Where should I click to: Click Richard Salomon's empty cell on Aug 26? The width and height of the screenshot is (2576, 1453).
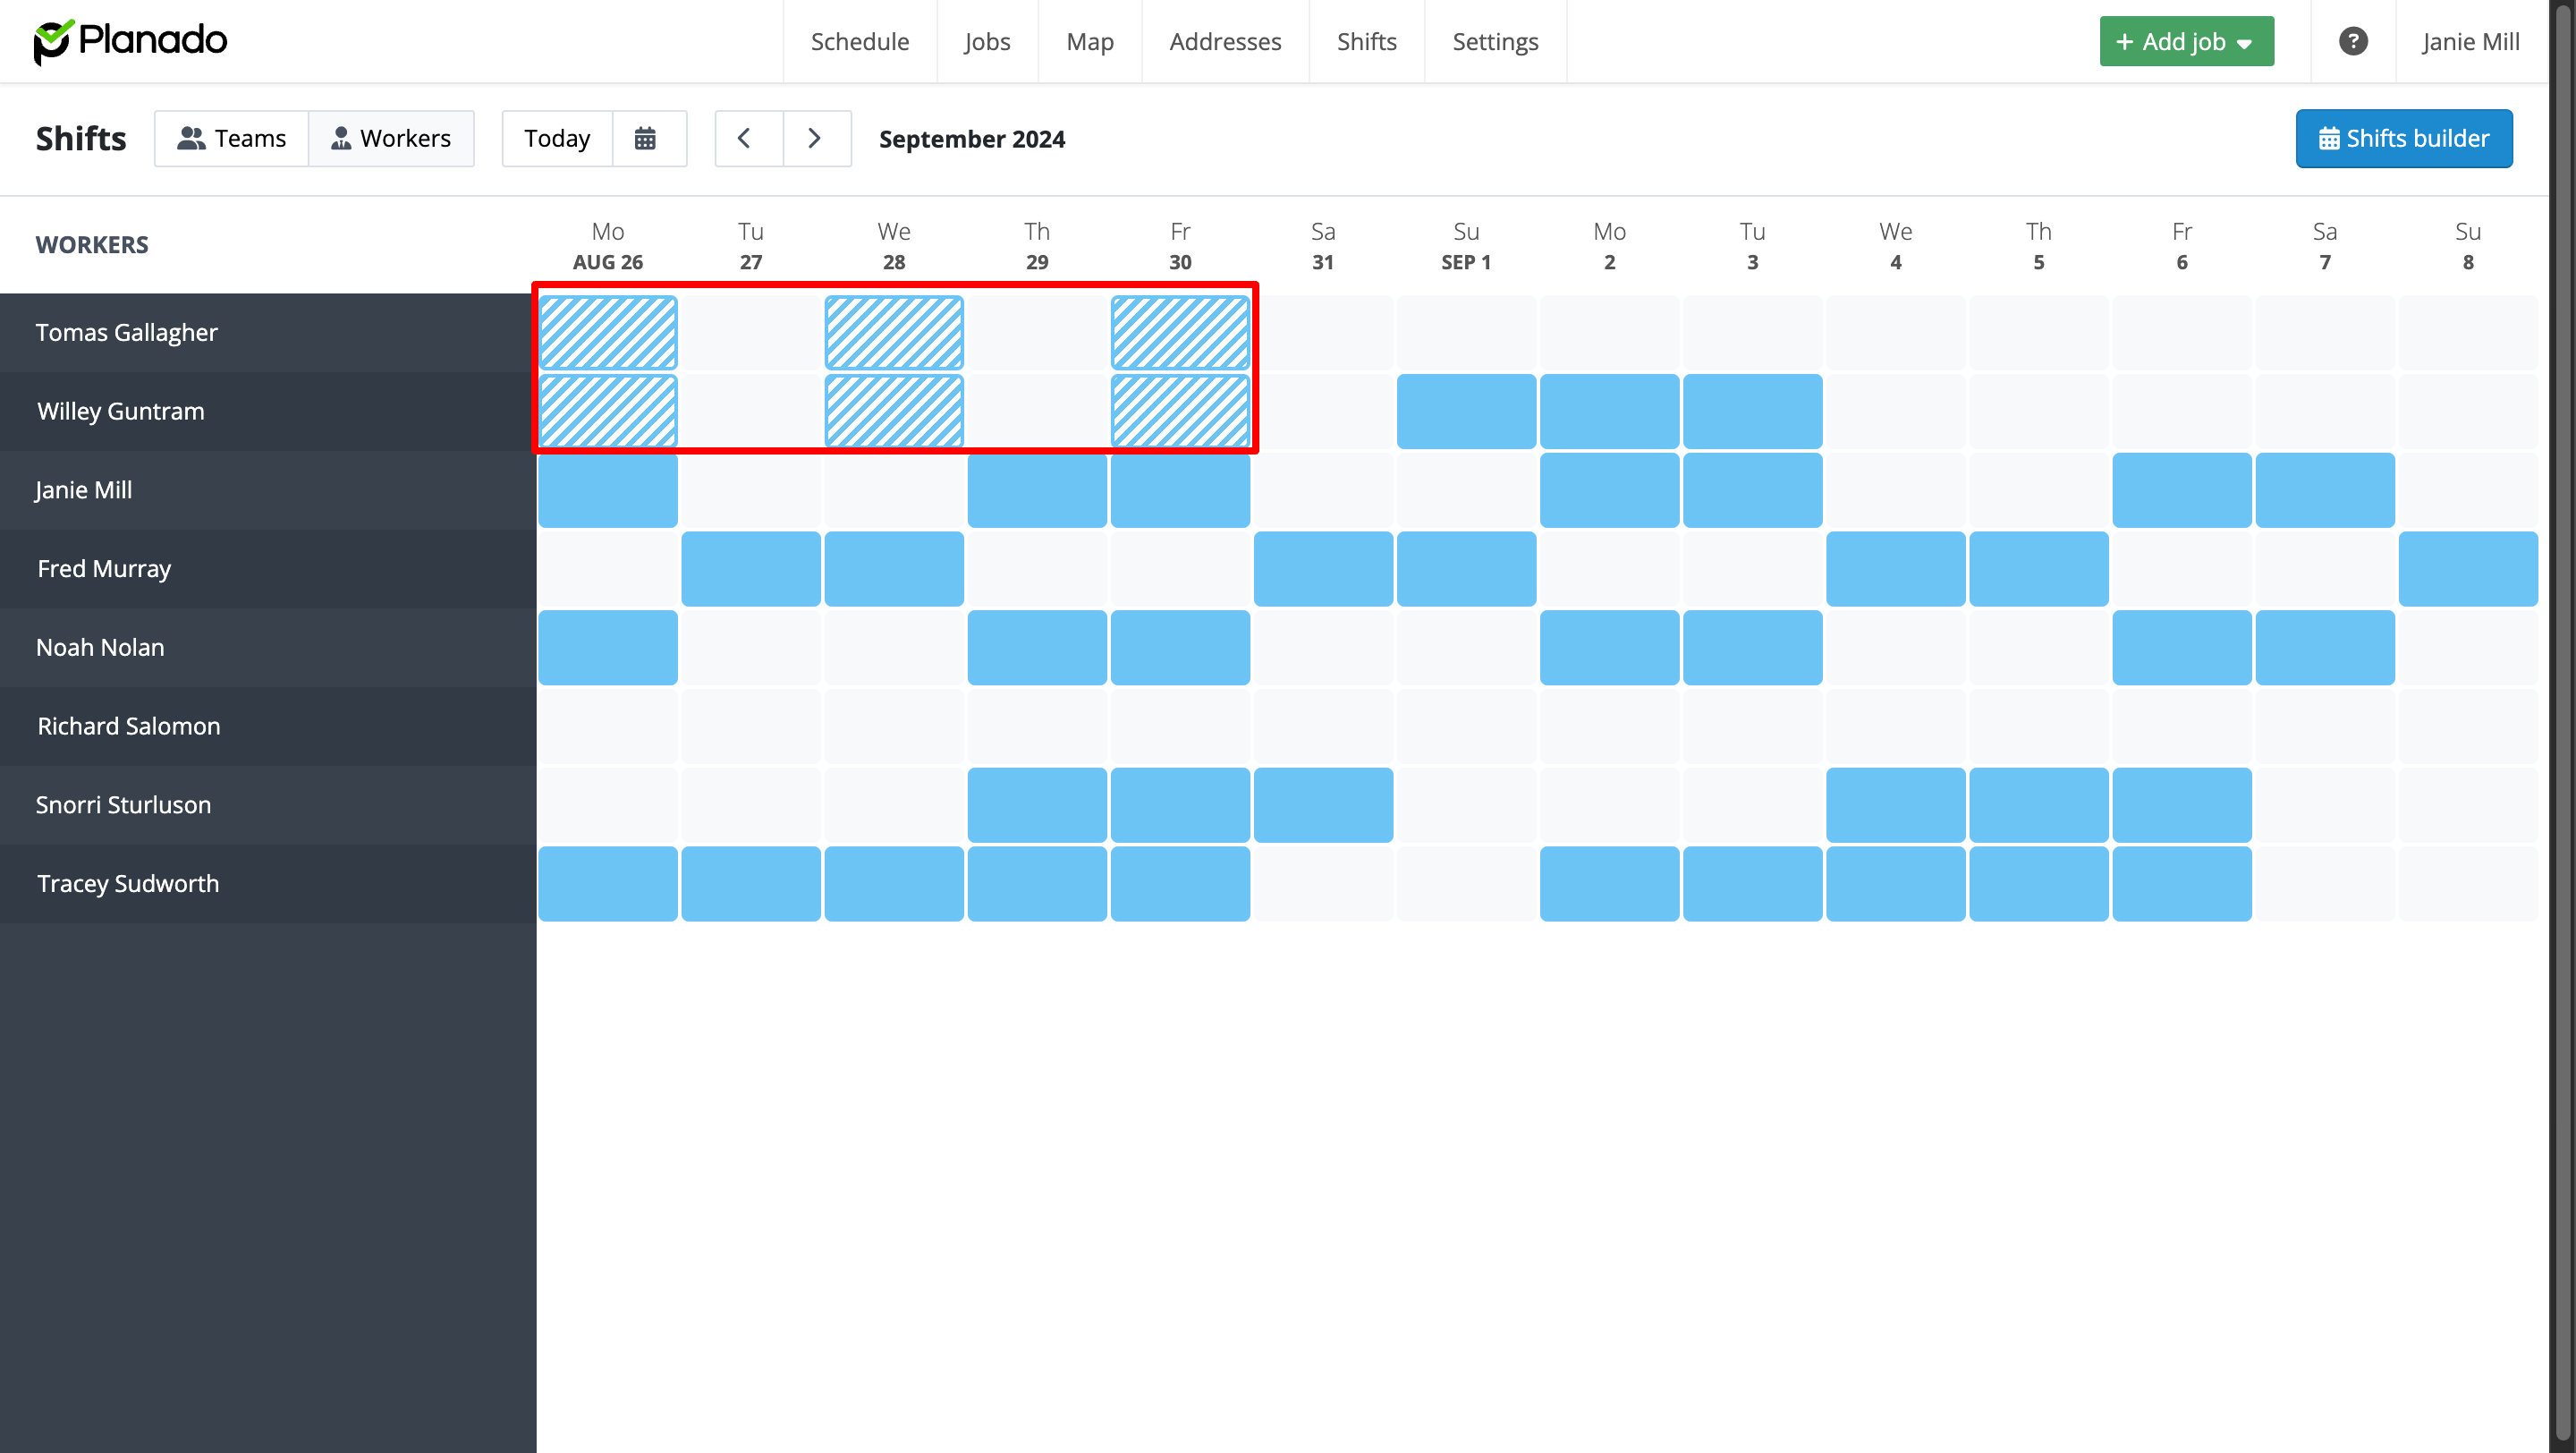coord(607,726)
